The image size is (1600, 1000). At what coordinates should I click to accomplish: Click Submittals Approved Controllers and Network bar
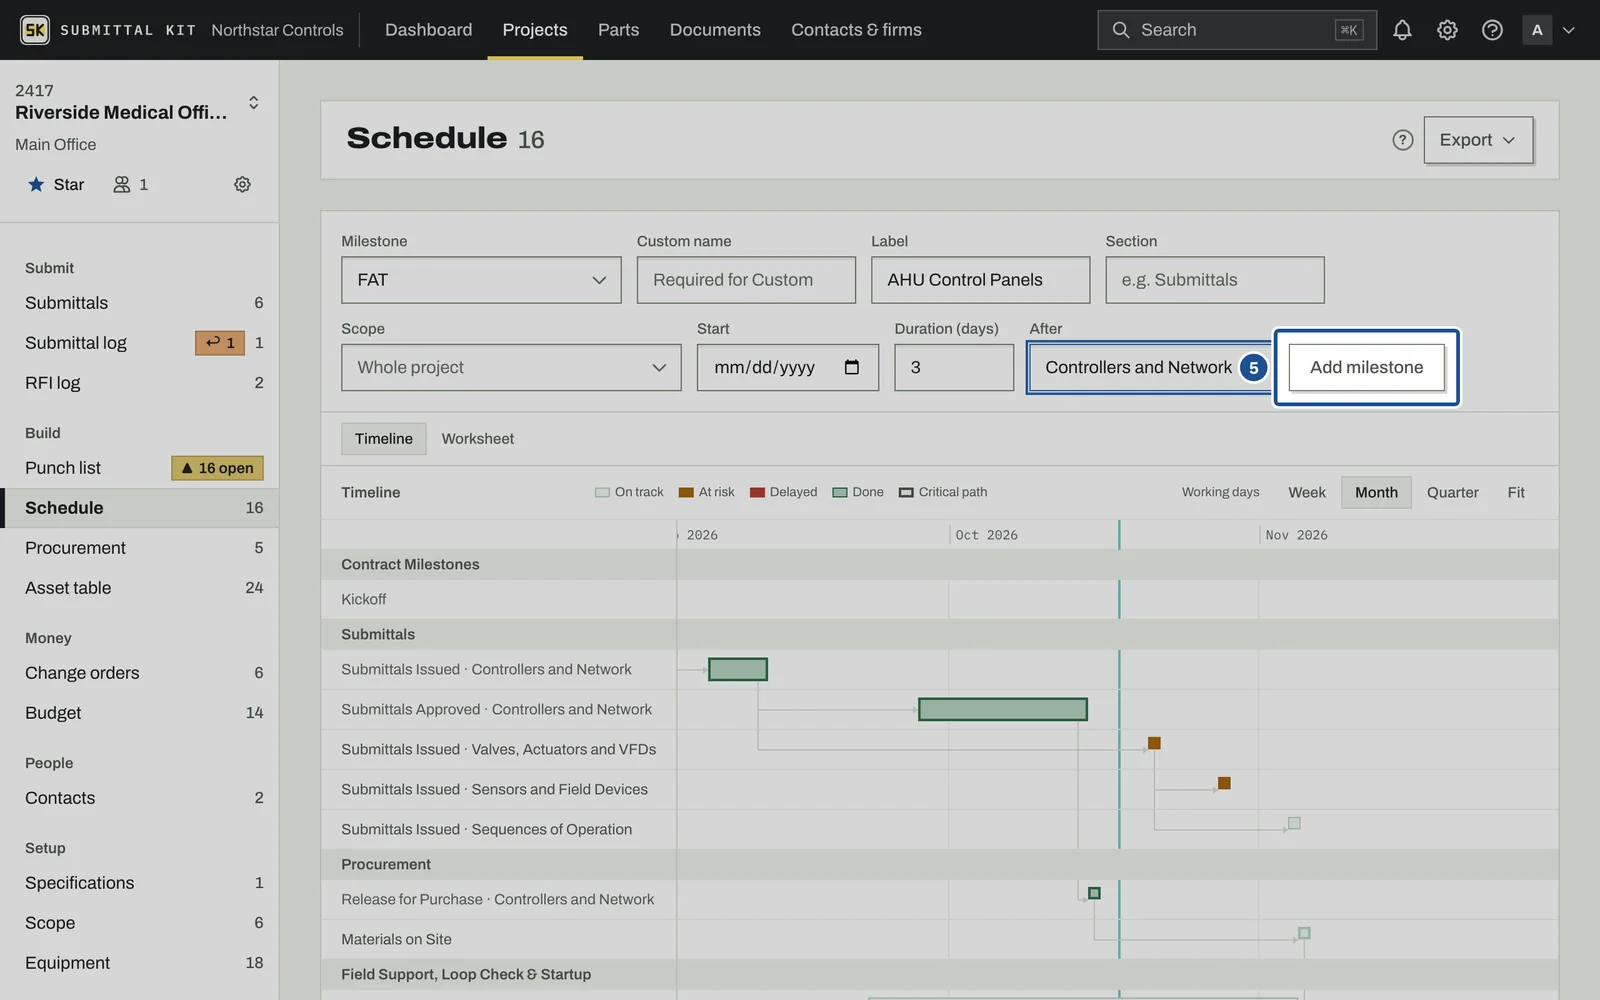(1003, 709)
